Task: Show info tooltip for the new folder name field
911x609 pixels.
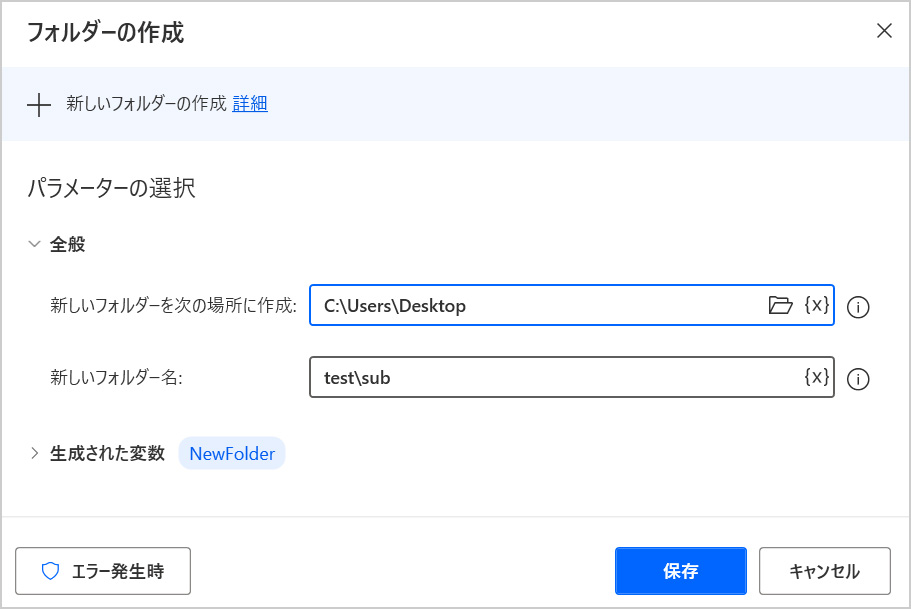Action: tap(857, 379)
